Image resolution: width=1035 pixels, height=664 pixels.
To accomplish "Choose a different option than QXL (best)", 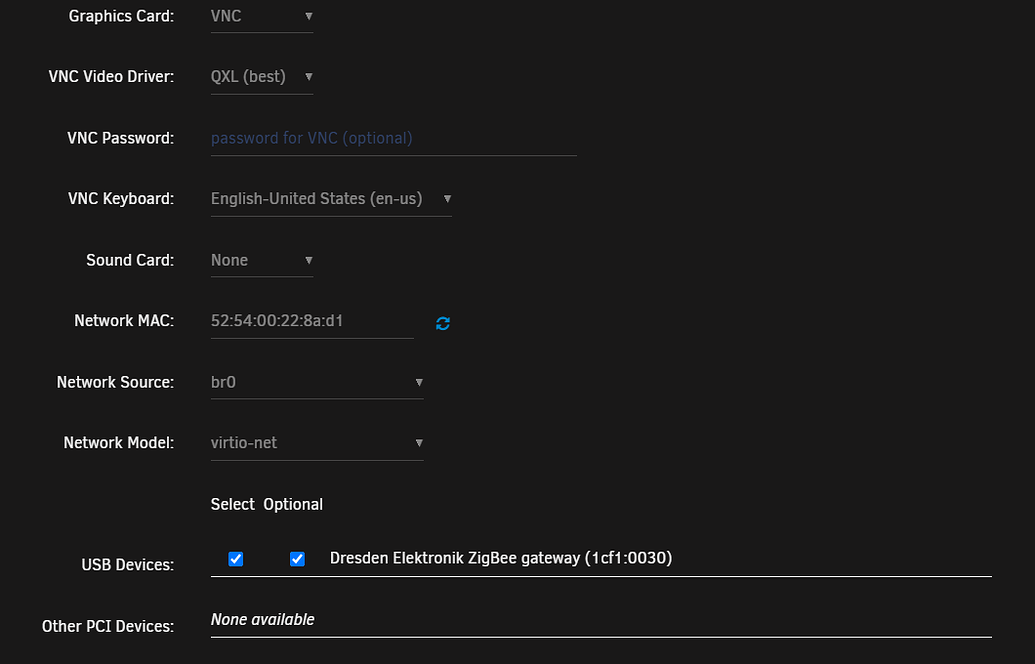I will [x=260, y=77].
